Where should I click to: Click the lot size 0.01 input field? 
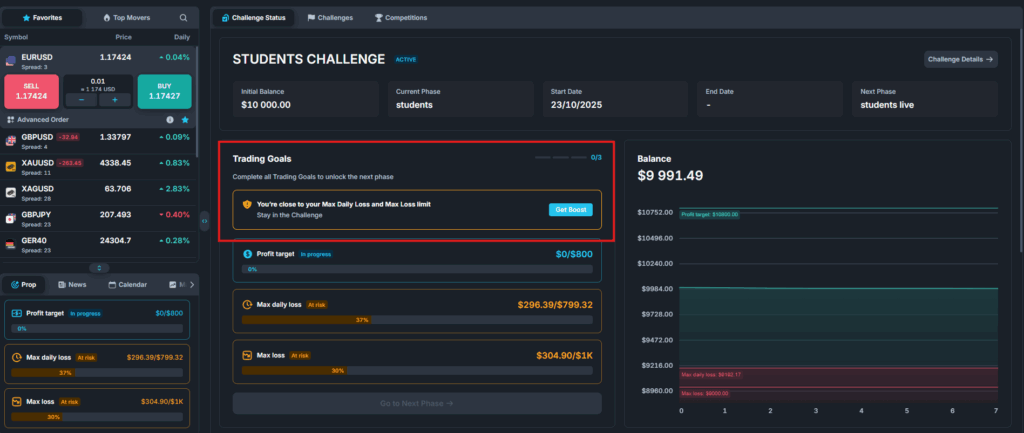98,82
